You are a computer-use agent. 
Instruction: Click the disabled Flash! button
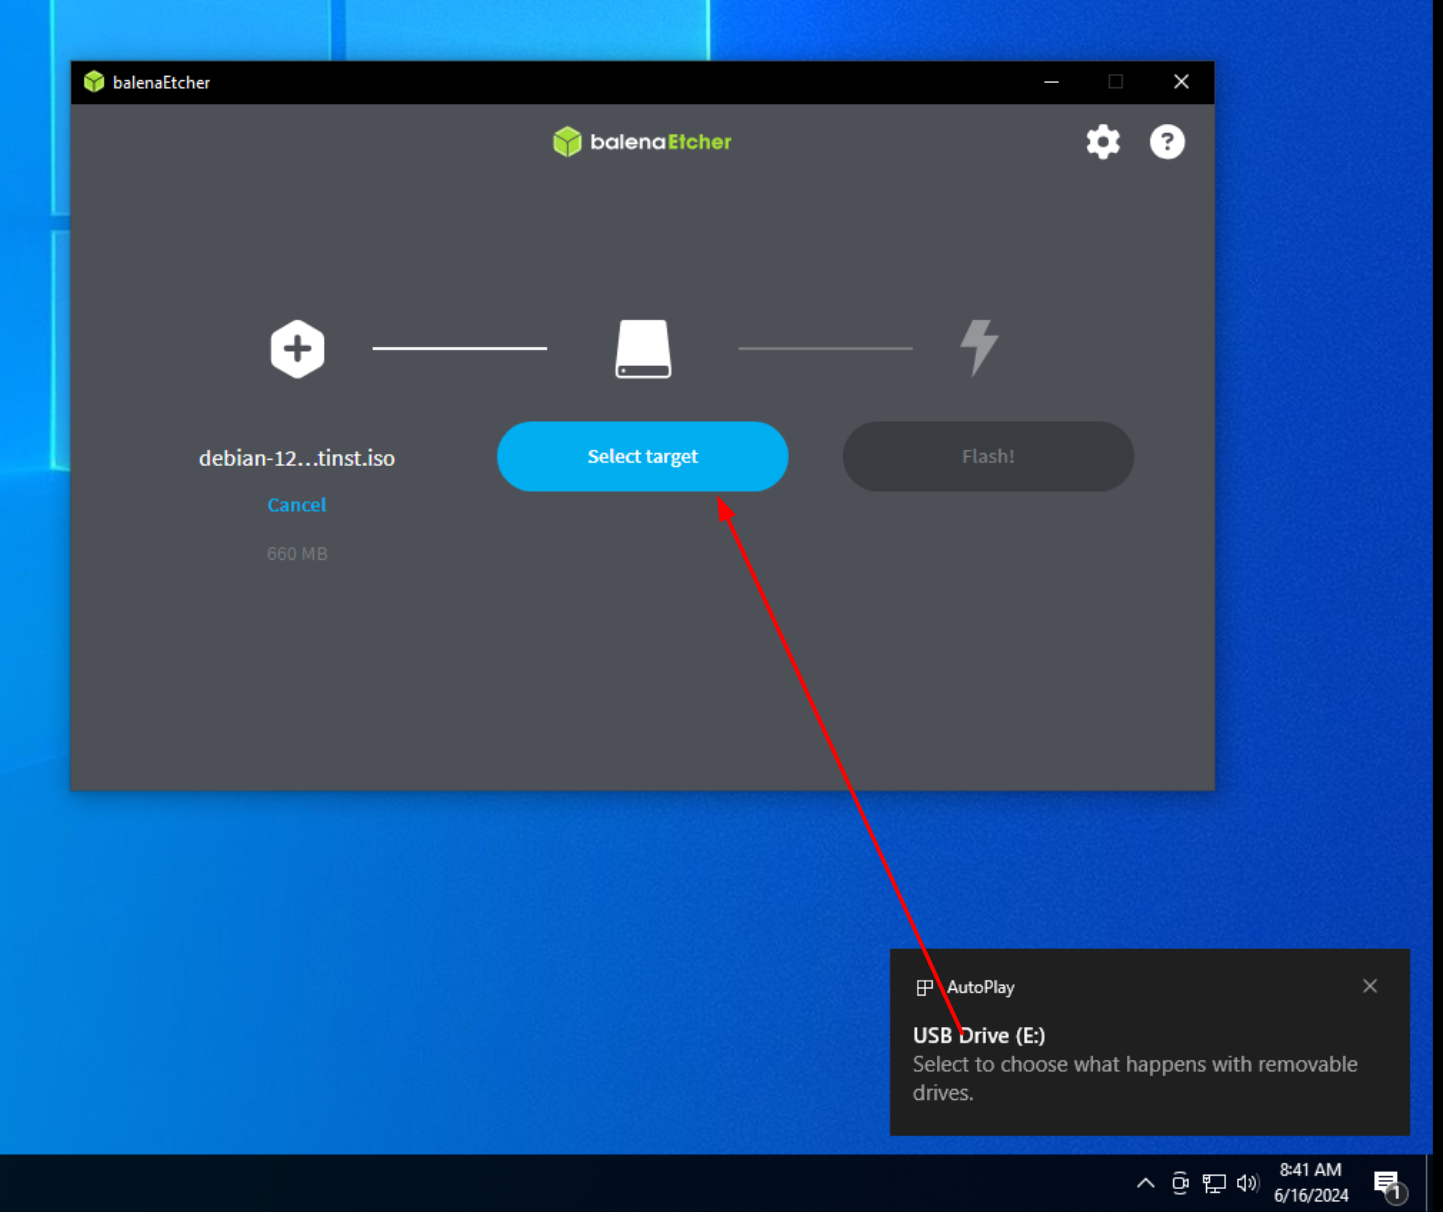(988, 456)
